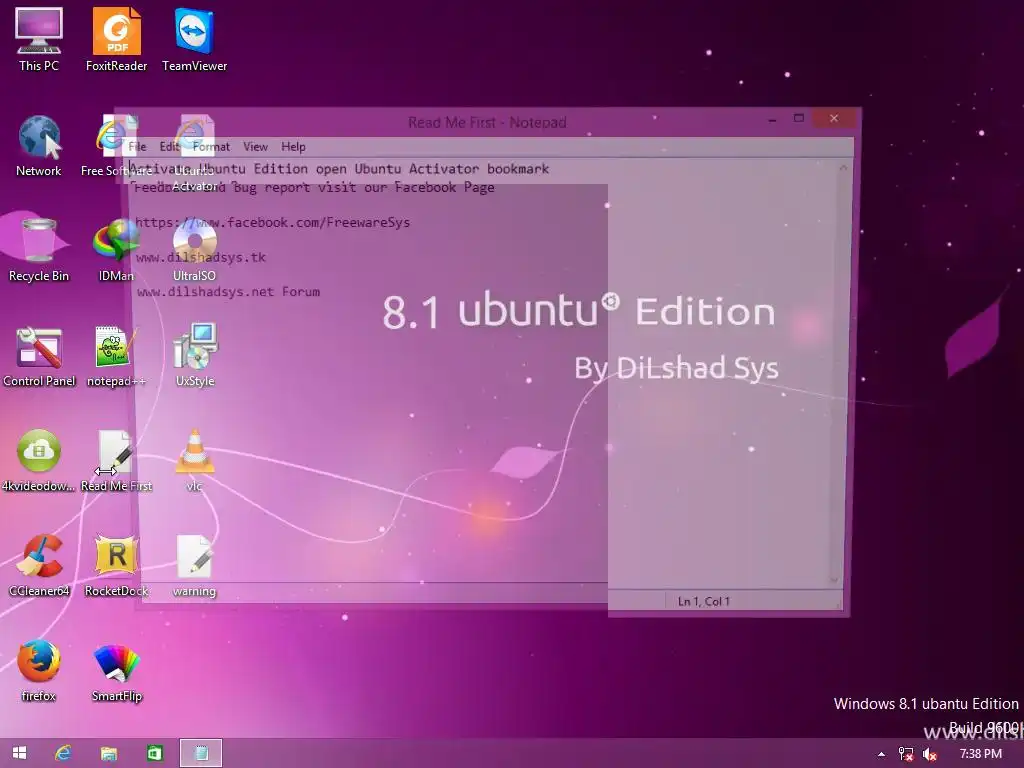Close the Read Me First Notepad window
The image size is (1024, 768).
(834, 118)
